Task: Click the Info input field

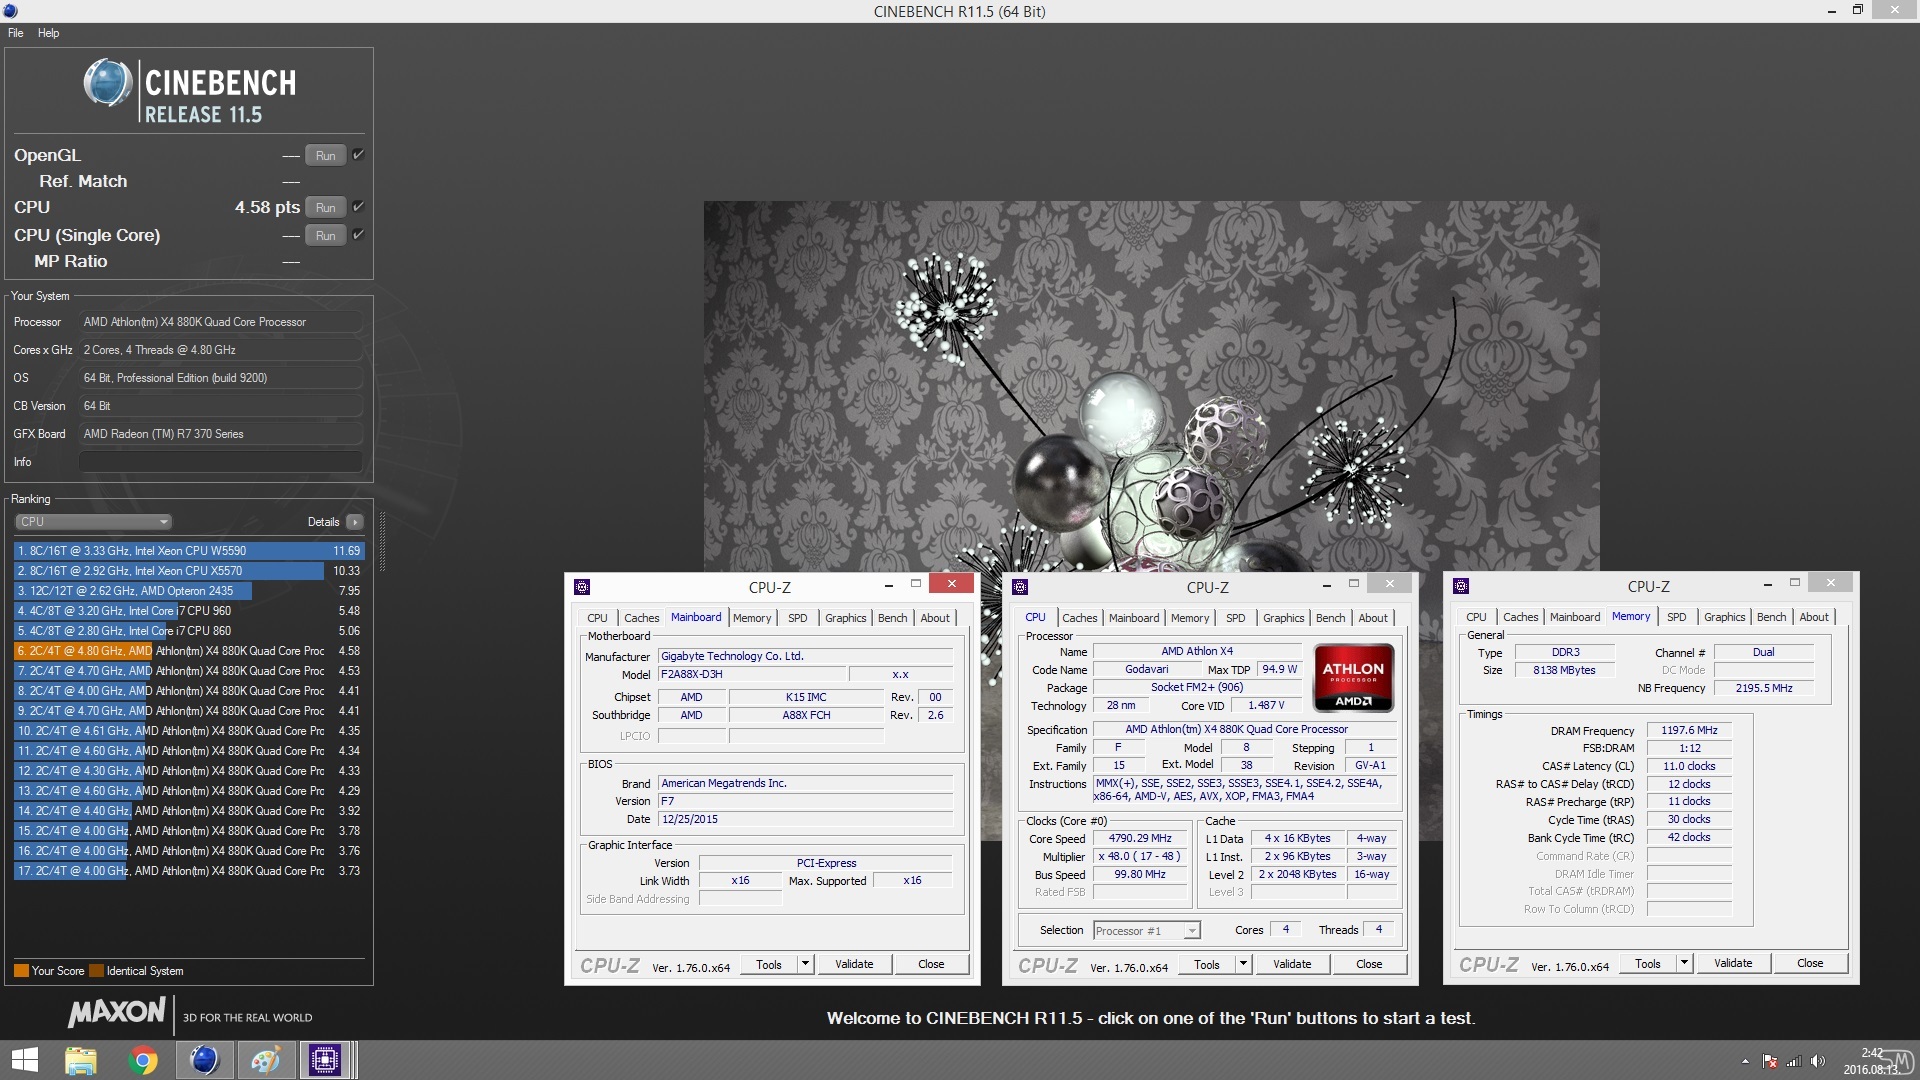Action: (x=220, y=462)
